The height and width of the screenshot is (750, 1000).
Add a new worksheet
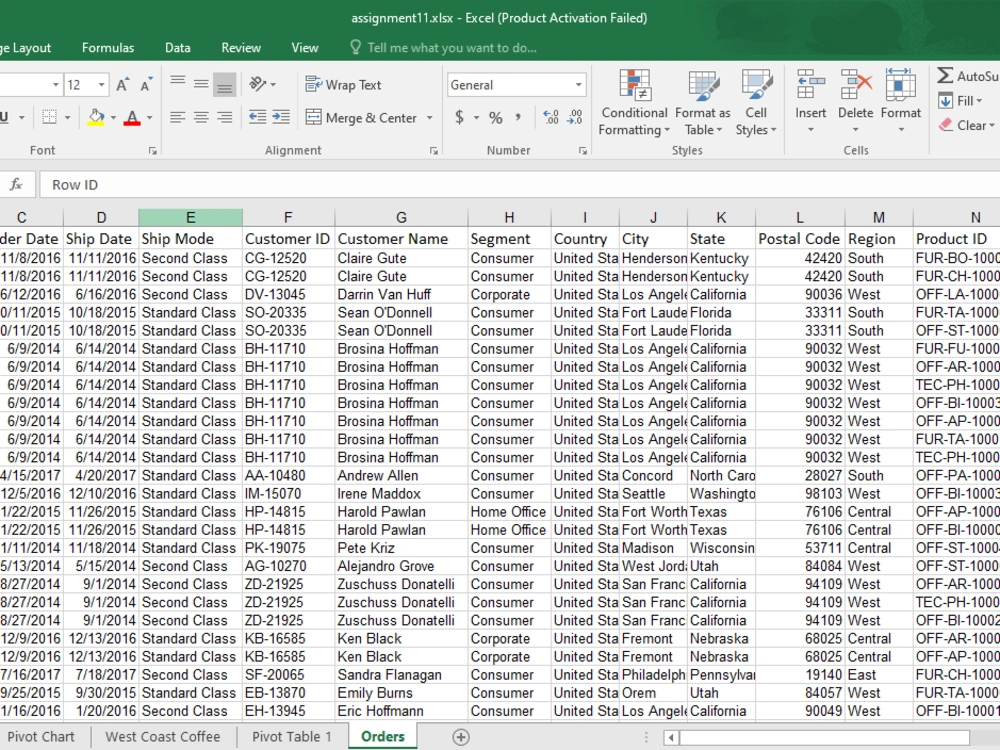tap(461, 736)
